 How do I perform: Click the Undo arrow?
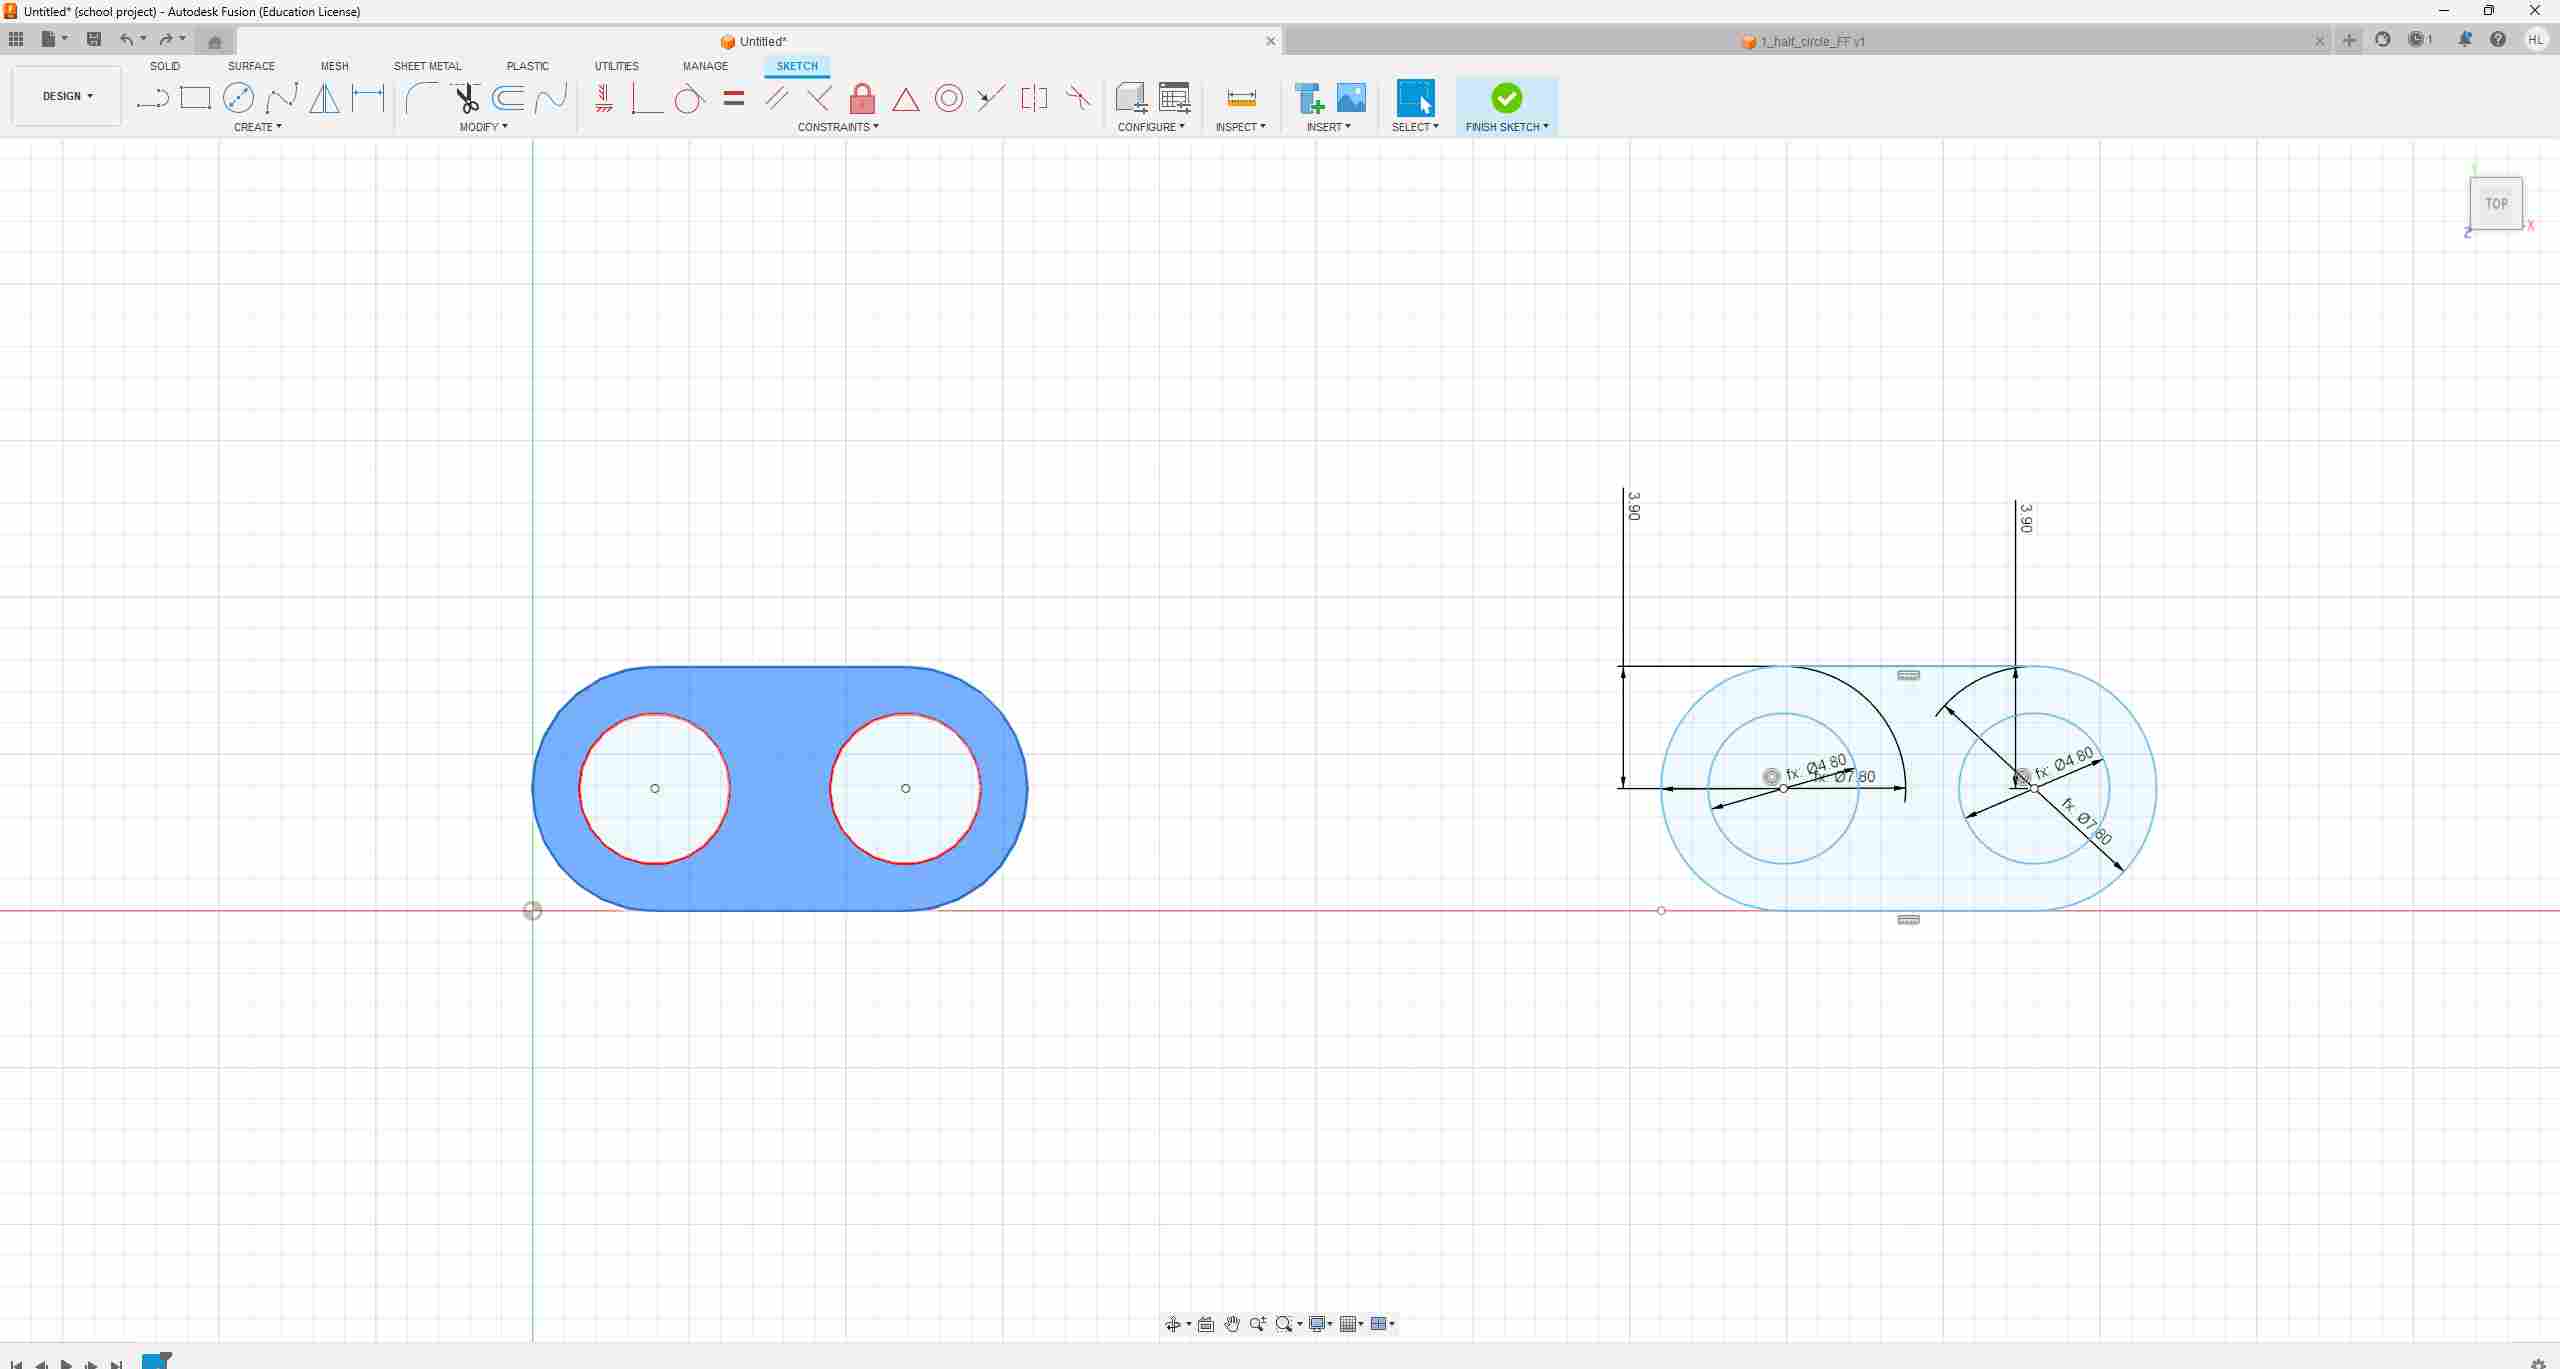tap(126, 39)
